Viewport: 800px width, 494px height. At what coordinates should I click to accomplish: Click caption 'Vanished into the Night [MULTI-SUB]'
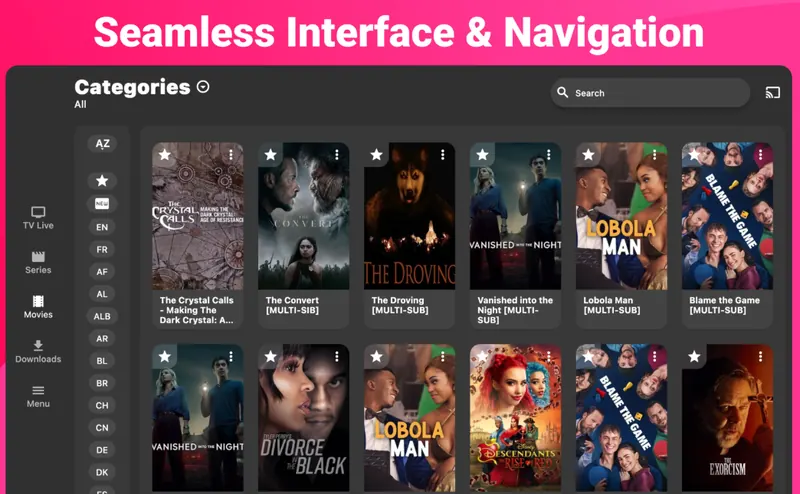point(515,310)
